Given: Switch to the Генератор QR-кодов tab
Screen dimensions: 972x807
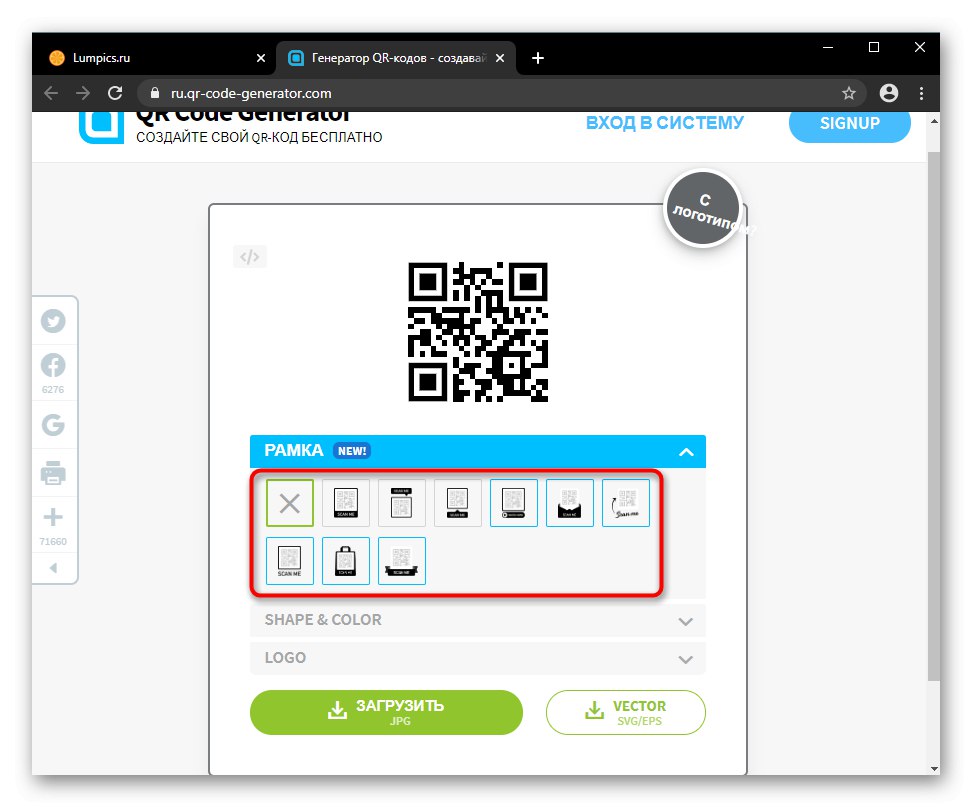Looking at the screenshot, I should [397, 58].
